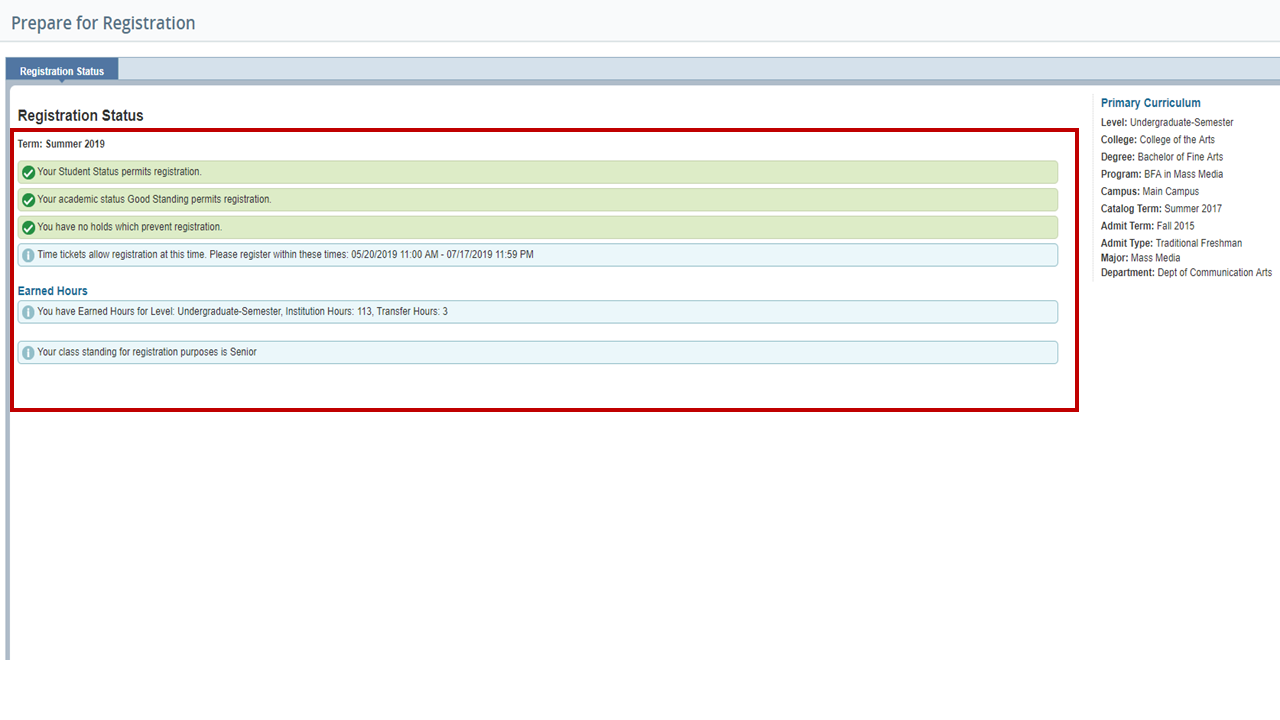Viewport: 1280px width, 720px height.
Task: Click the holds notification banner
Action: [x=538, y=227]
